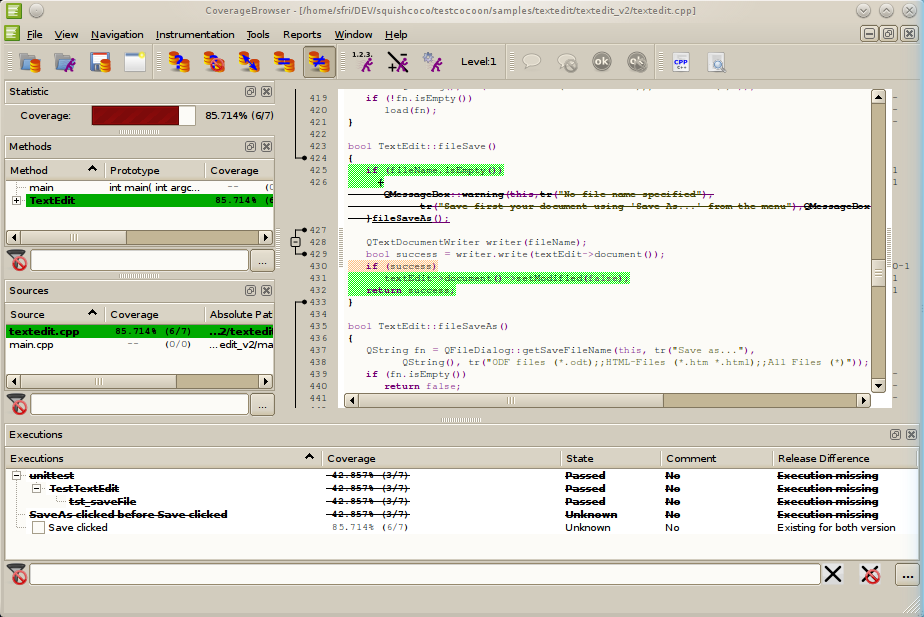Click the save database toolbar icon
The image size is (924, 617).
tap(100, 62)
